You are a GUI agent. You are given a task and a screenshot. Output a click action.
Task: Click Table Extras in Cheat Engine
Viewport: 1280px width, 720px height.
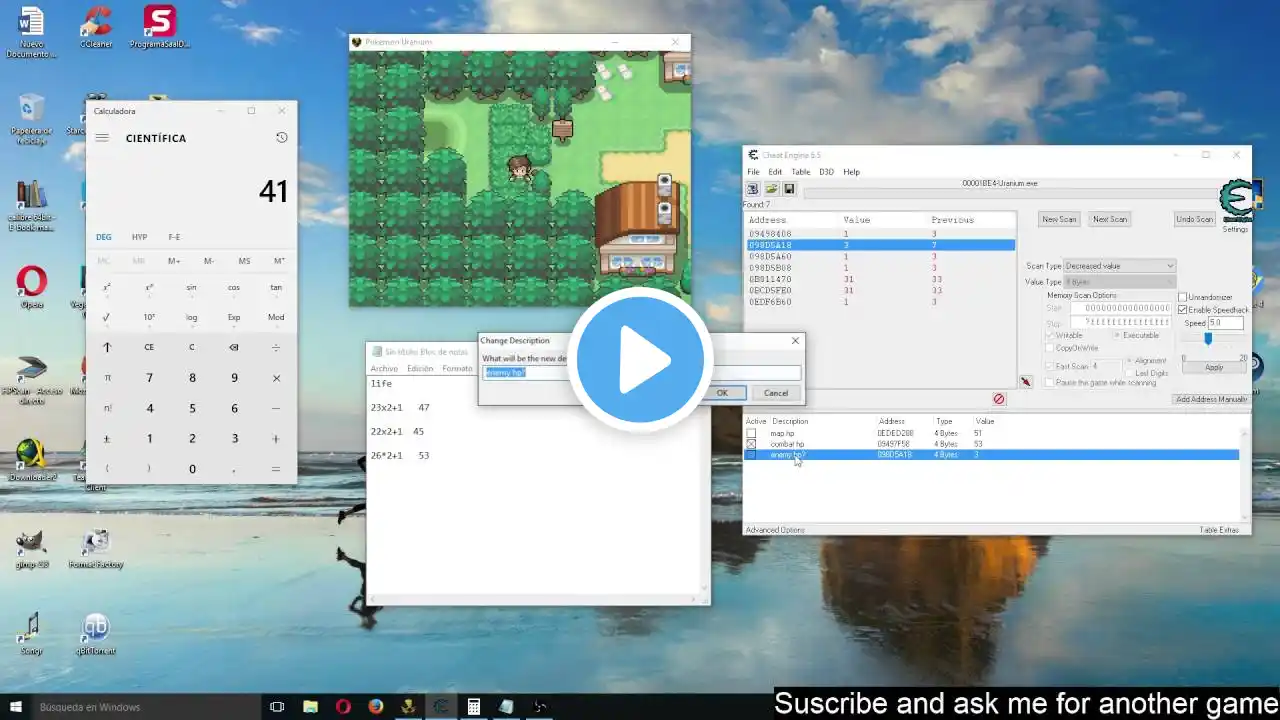pos(1219,529)
